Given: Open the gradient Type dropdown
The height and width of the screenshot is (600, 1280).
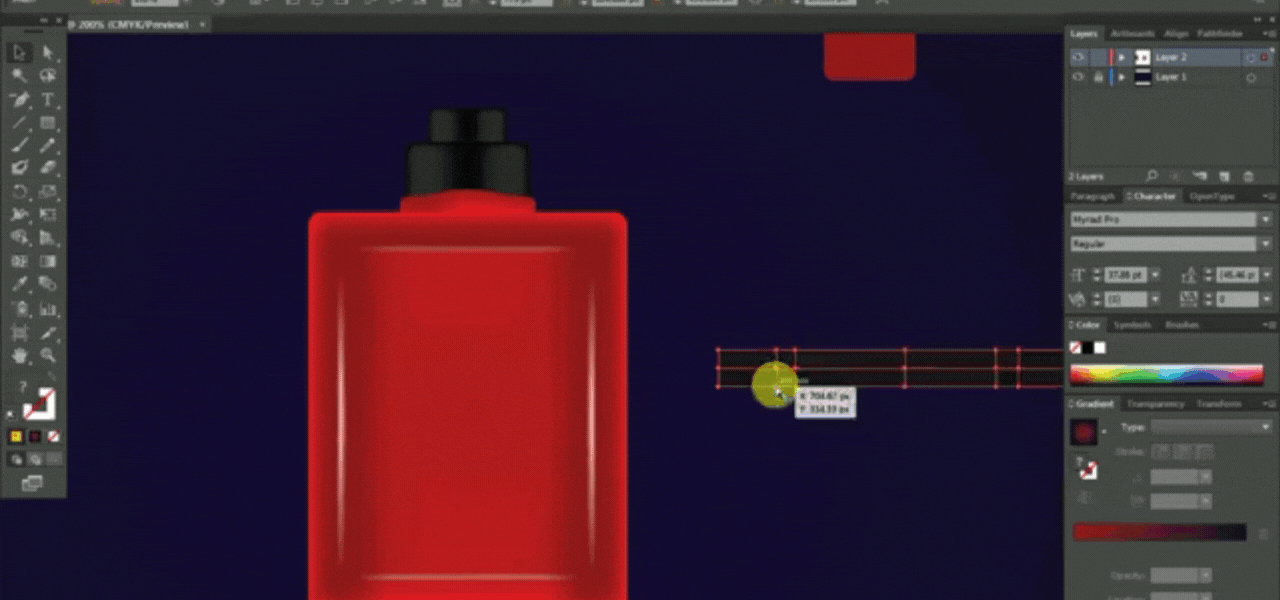Looking at the screenshot, I should click(1211, 427).
